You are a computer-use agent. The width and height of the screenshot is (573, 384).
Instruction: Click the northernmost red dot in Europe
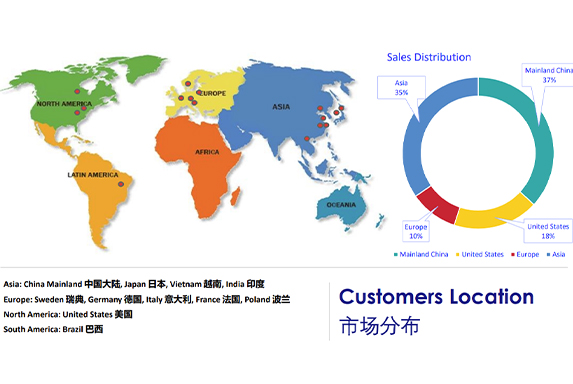pyautogui.click(x=188, y=84)
